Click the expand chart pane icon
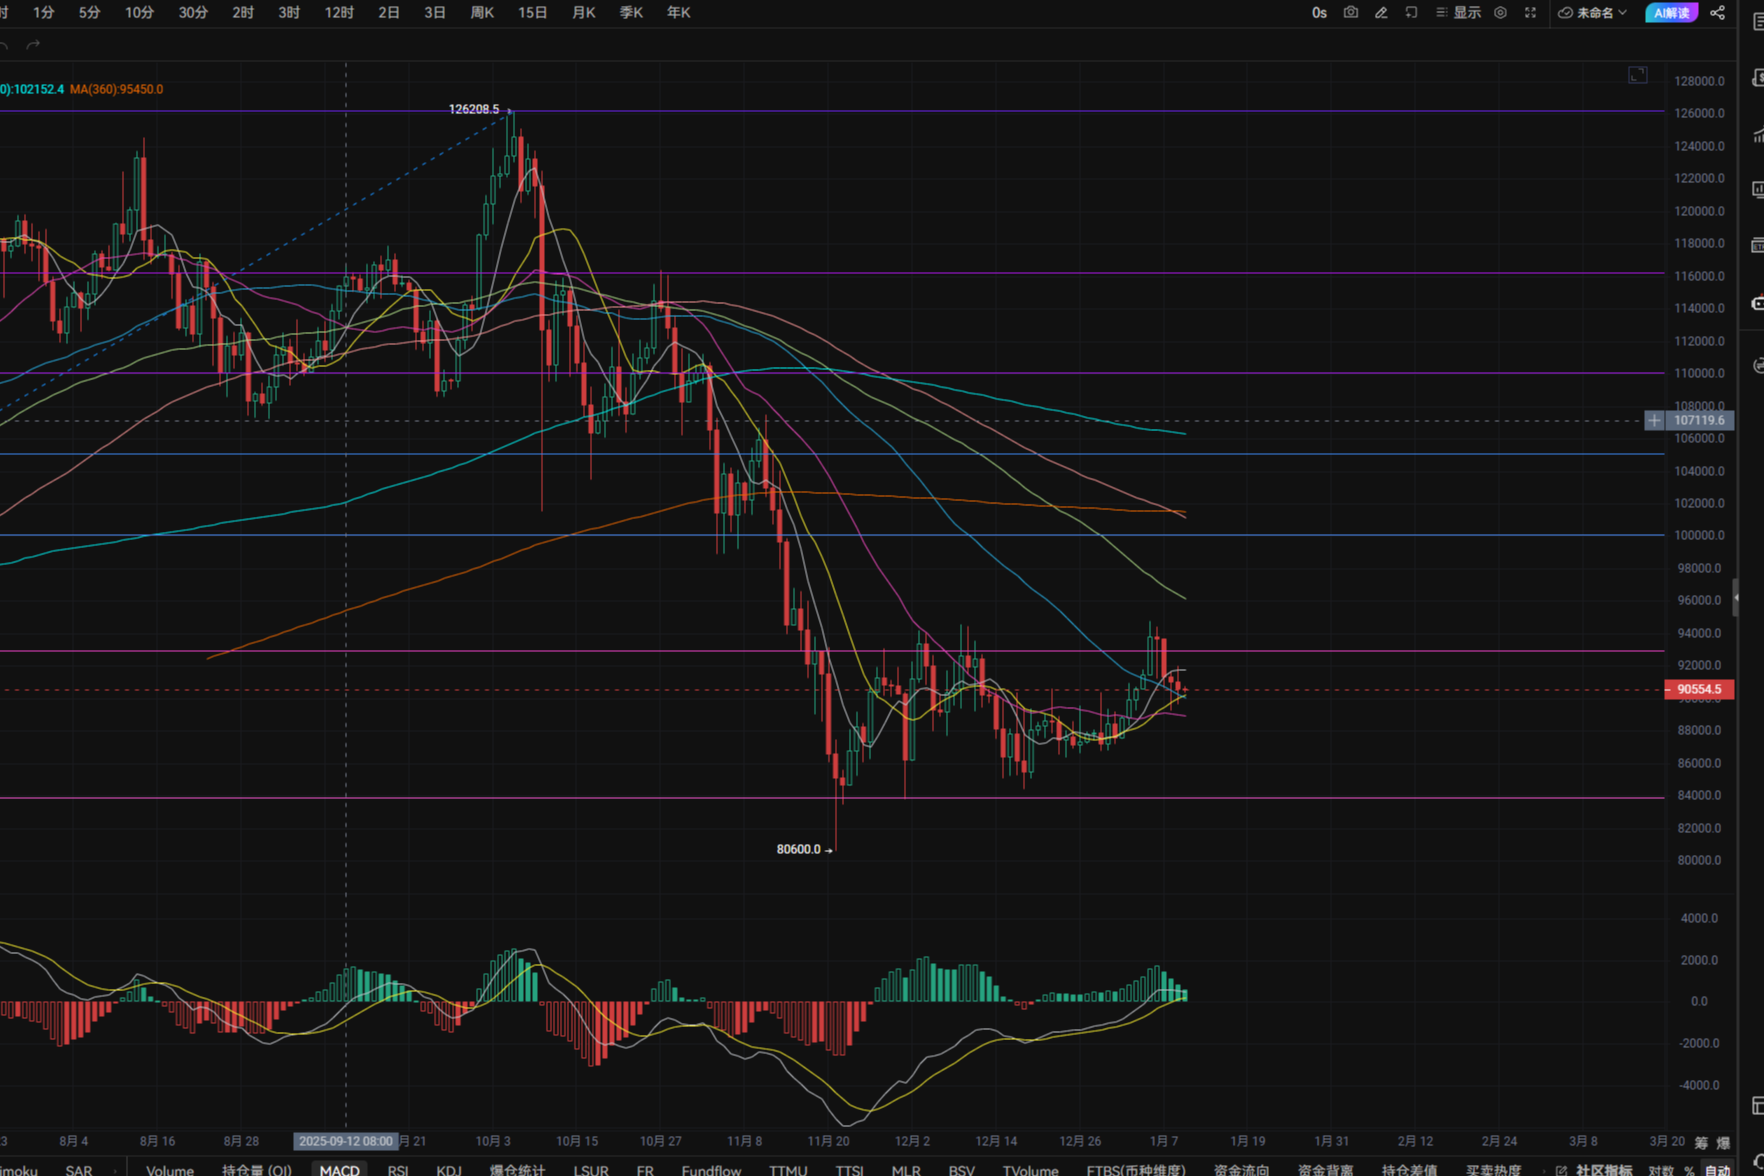1764x1176 pixels. click(1637, 75)
